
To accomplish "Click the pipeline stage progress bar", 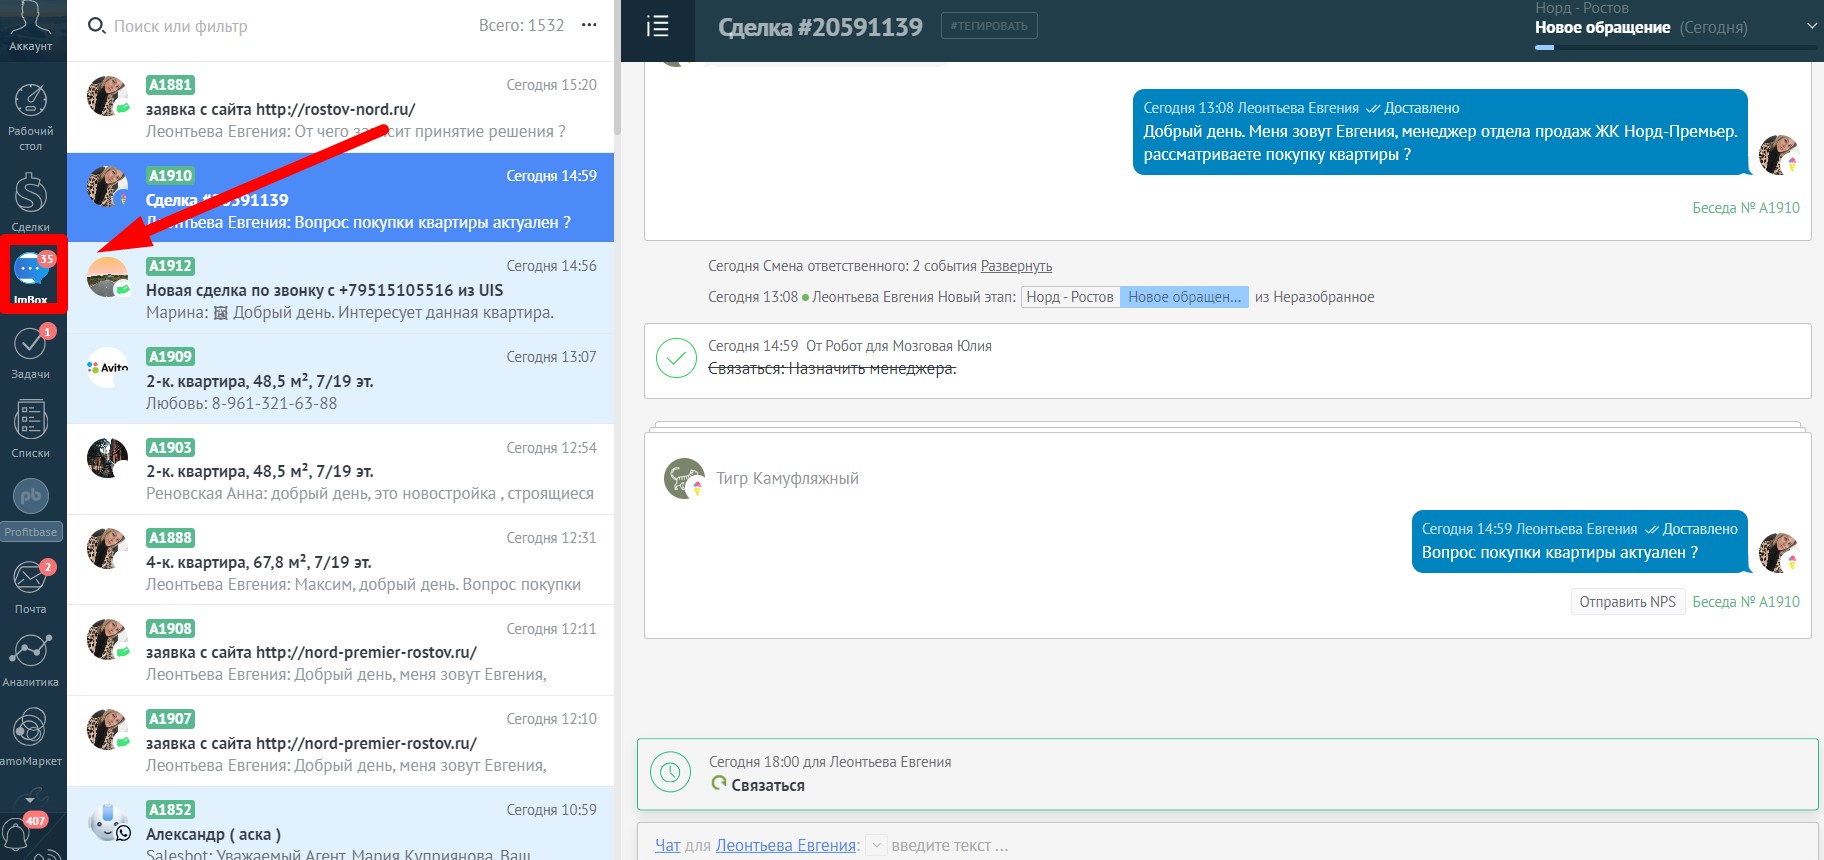I will [x=1675, y=47].
